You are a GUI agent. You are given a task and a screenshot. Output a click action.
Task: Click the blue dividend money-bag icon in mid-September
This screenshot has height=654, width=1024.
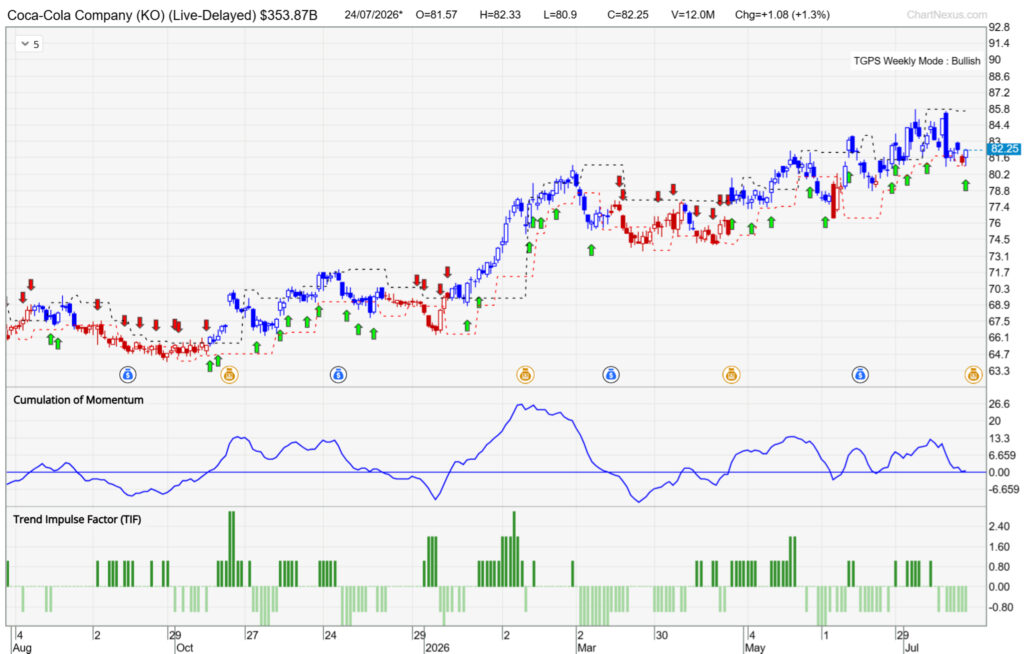127,374
